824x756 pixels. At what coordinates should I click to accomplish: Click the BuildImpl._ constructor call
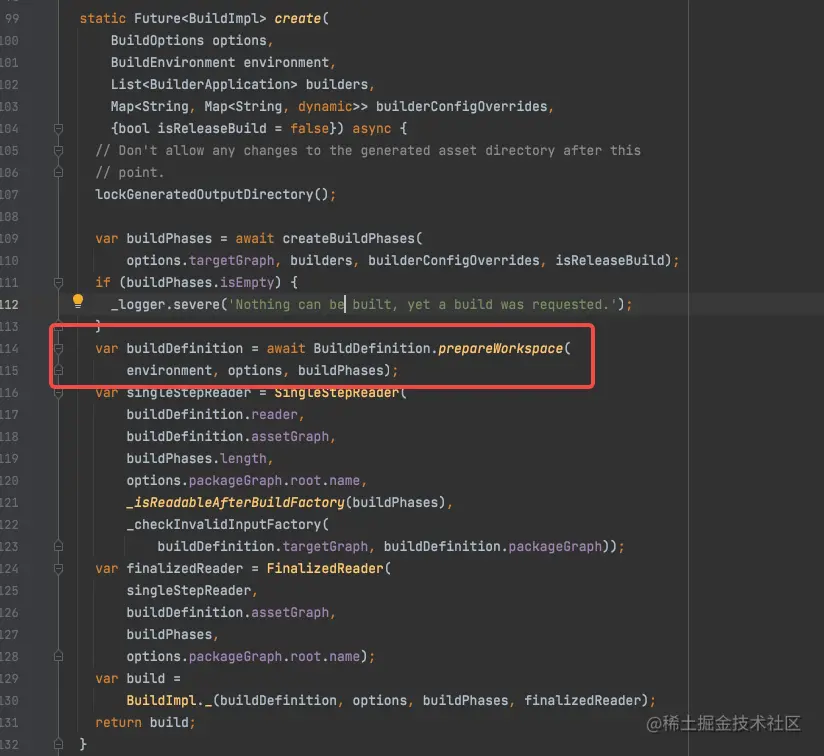coord(170,700)
